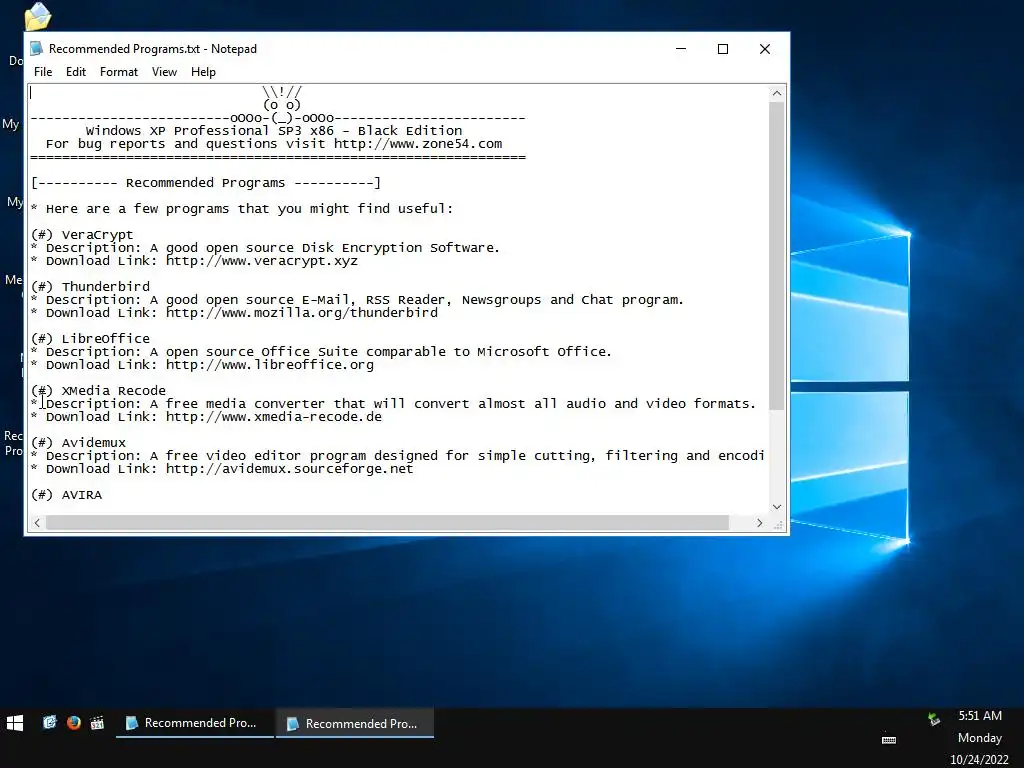Click the (#) LibreOffice heading line
This screenshot has height=768, width=1024.
pos(90,339)
